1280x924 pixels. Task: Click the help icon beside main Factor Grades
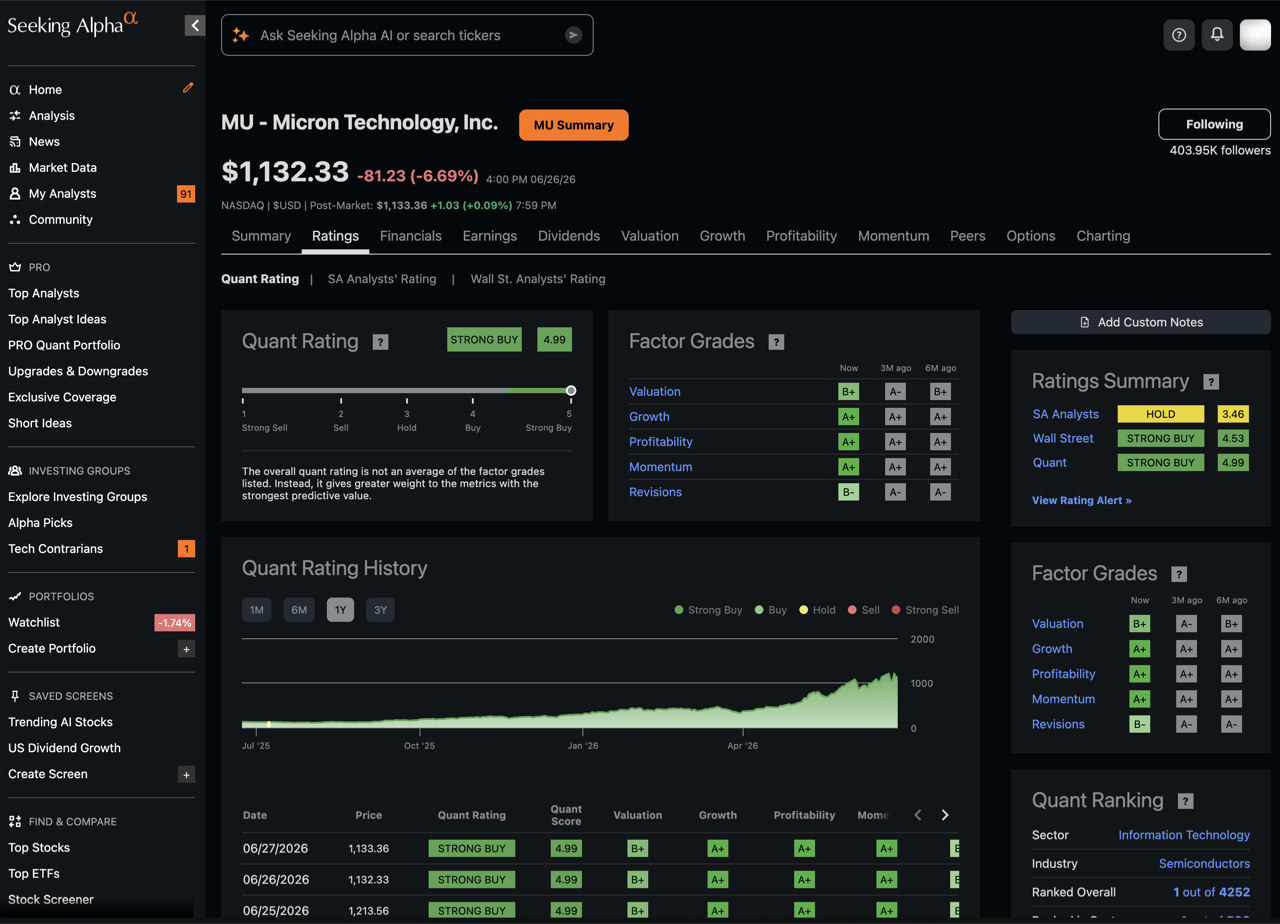point(776,342)
